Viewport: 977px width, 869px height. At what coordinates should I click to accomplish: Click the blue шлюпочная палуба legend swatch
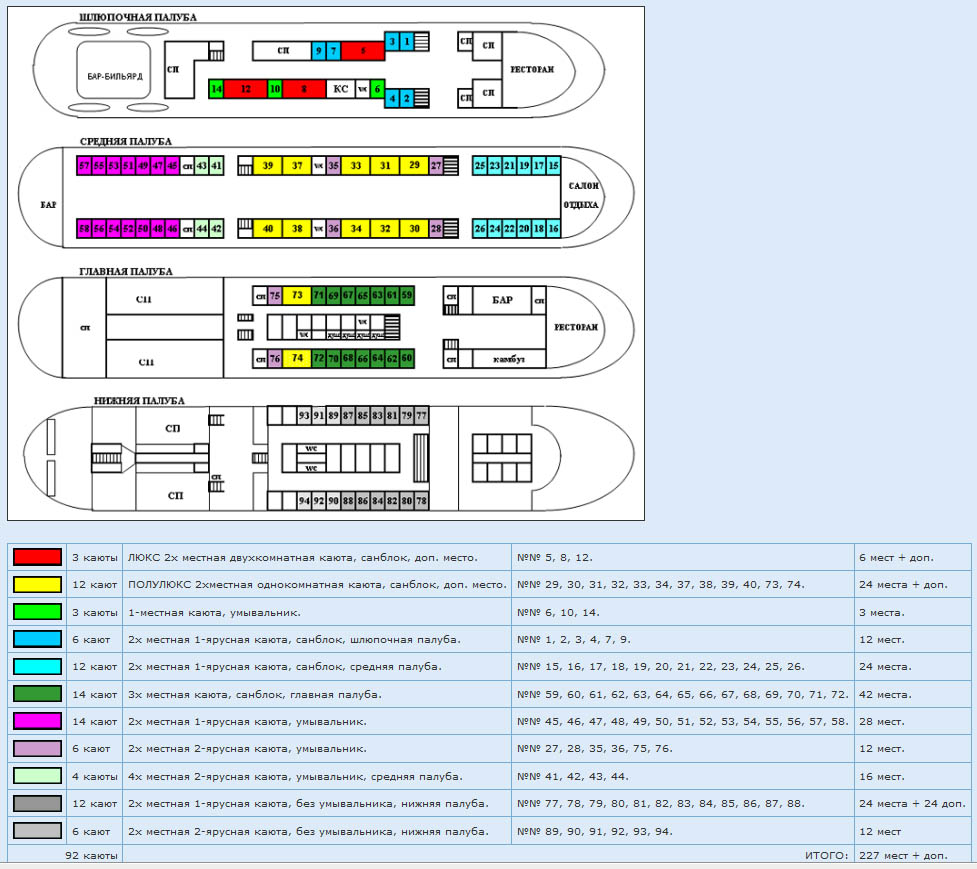pos(37,639)
